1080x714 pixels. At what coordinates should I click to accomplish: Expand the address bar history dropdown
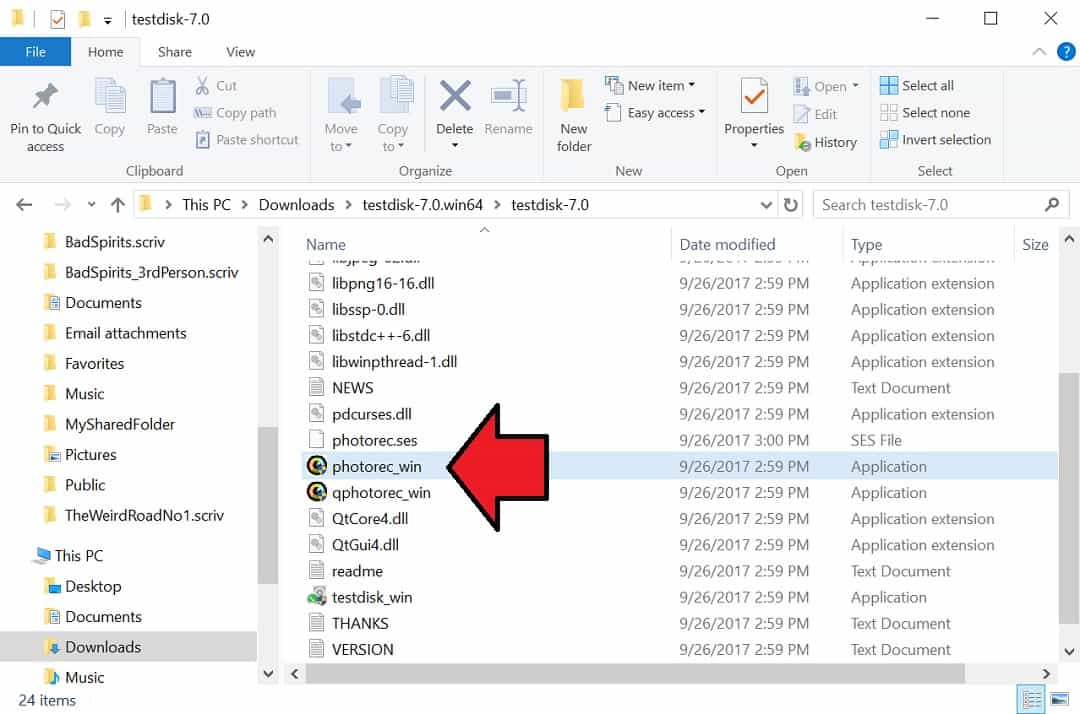[x=766, y=204]
